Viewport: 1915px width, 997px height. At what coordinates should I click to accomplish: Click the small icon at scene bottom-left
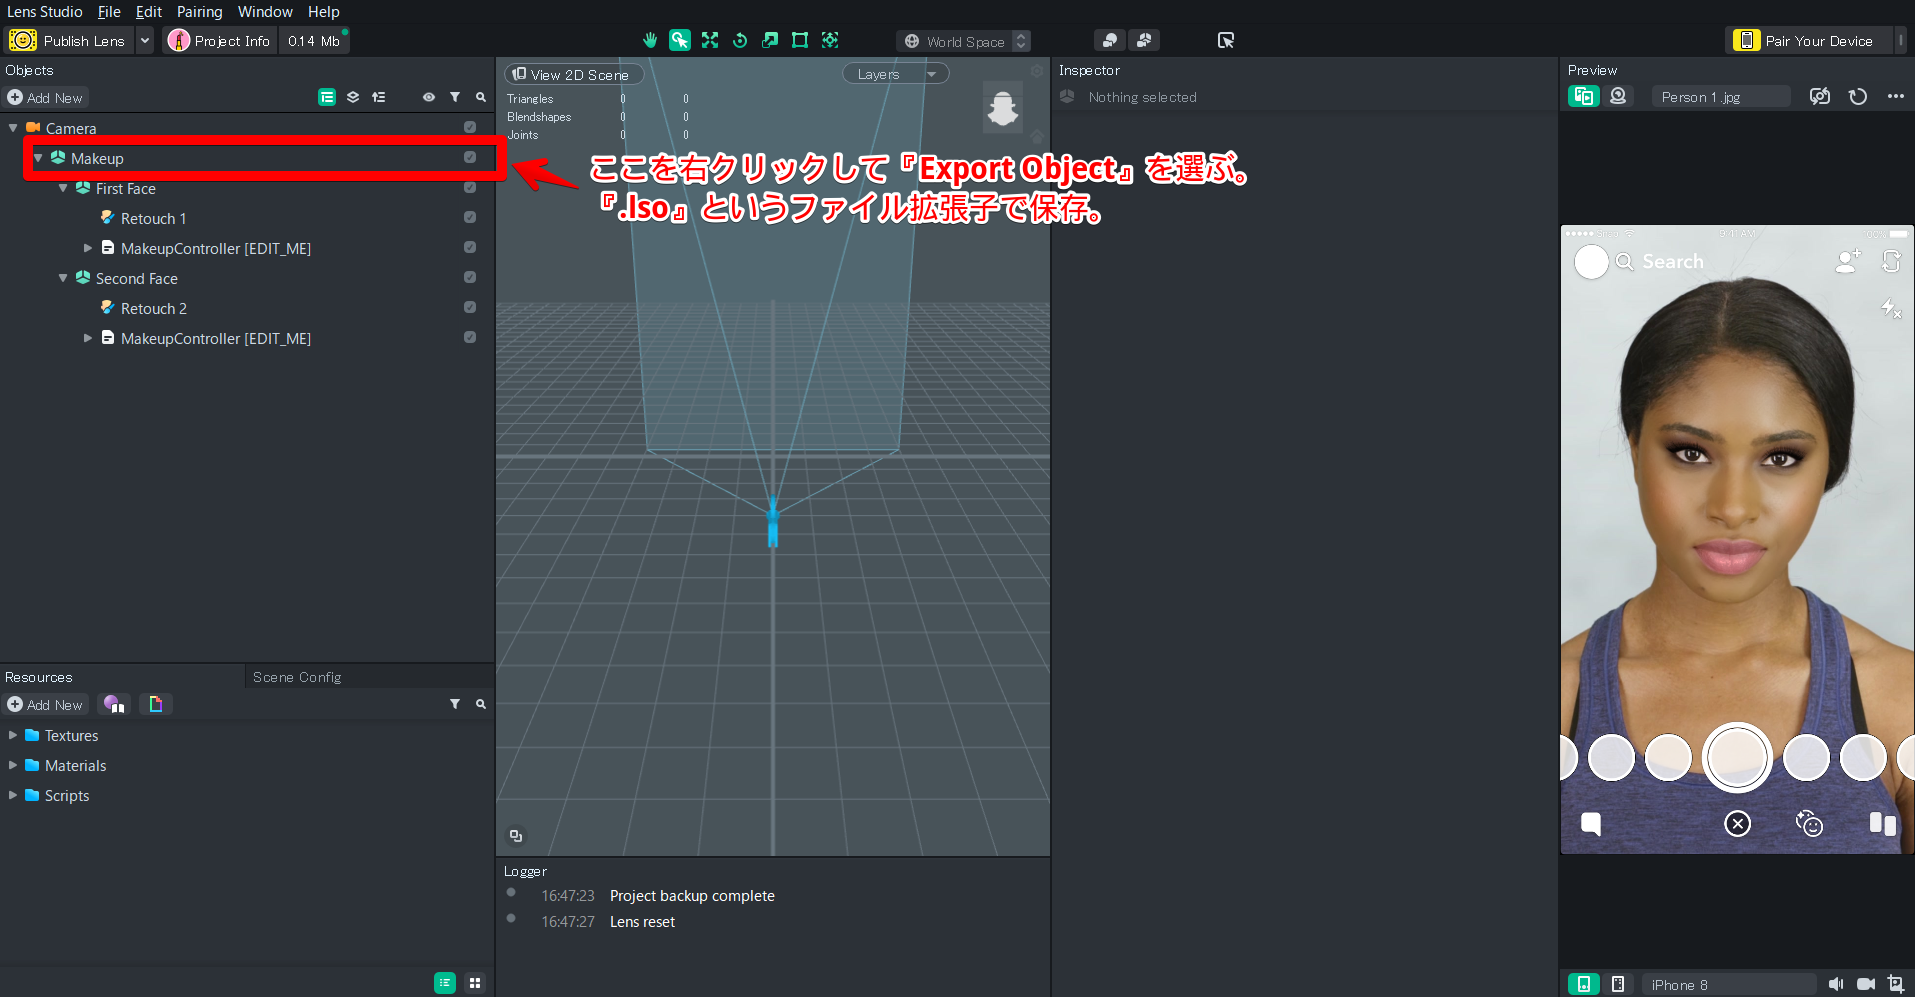(x=516, y=836)
